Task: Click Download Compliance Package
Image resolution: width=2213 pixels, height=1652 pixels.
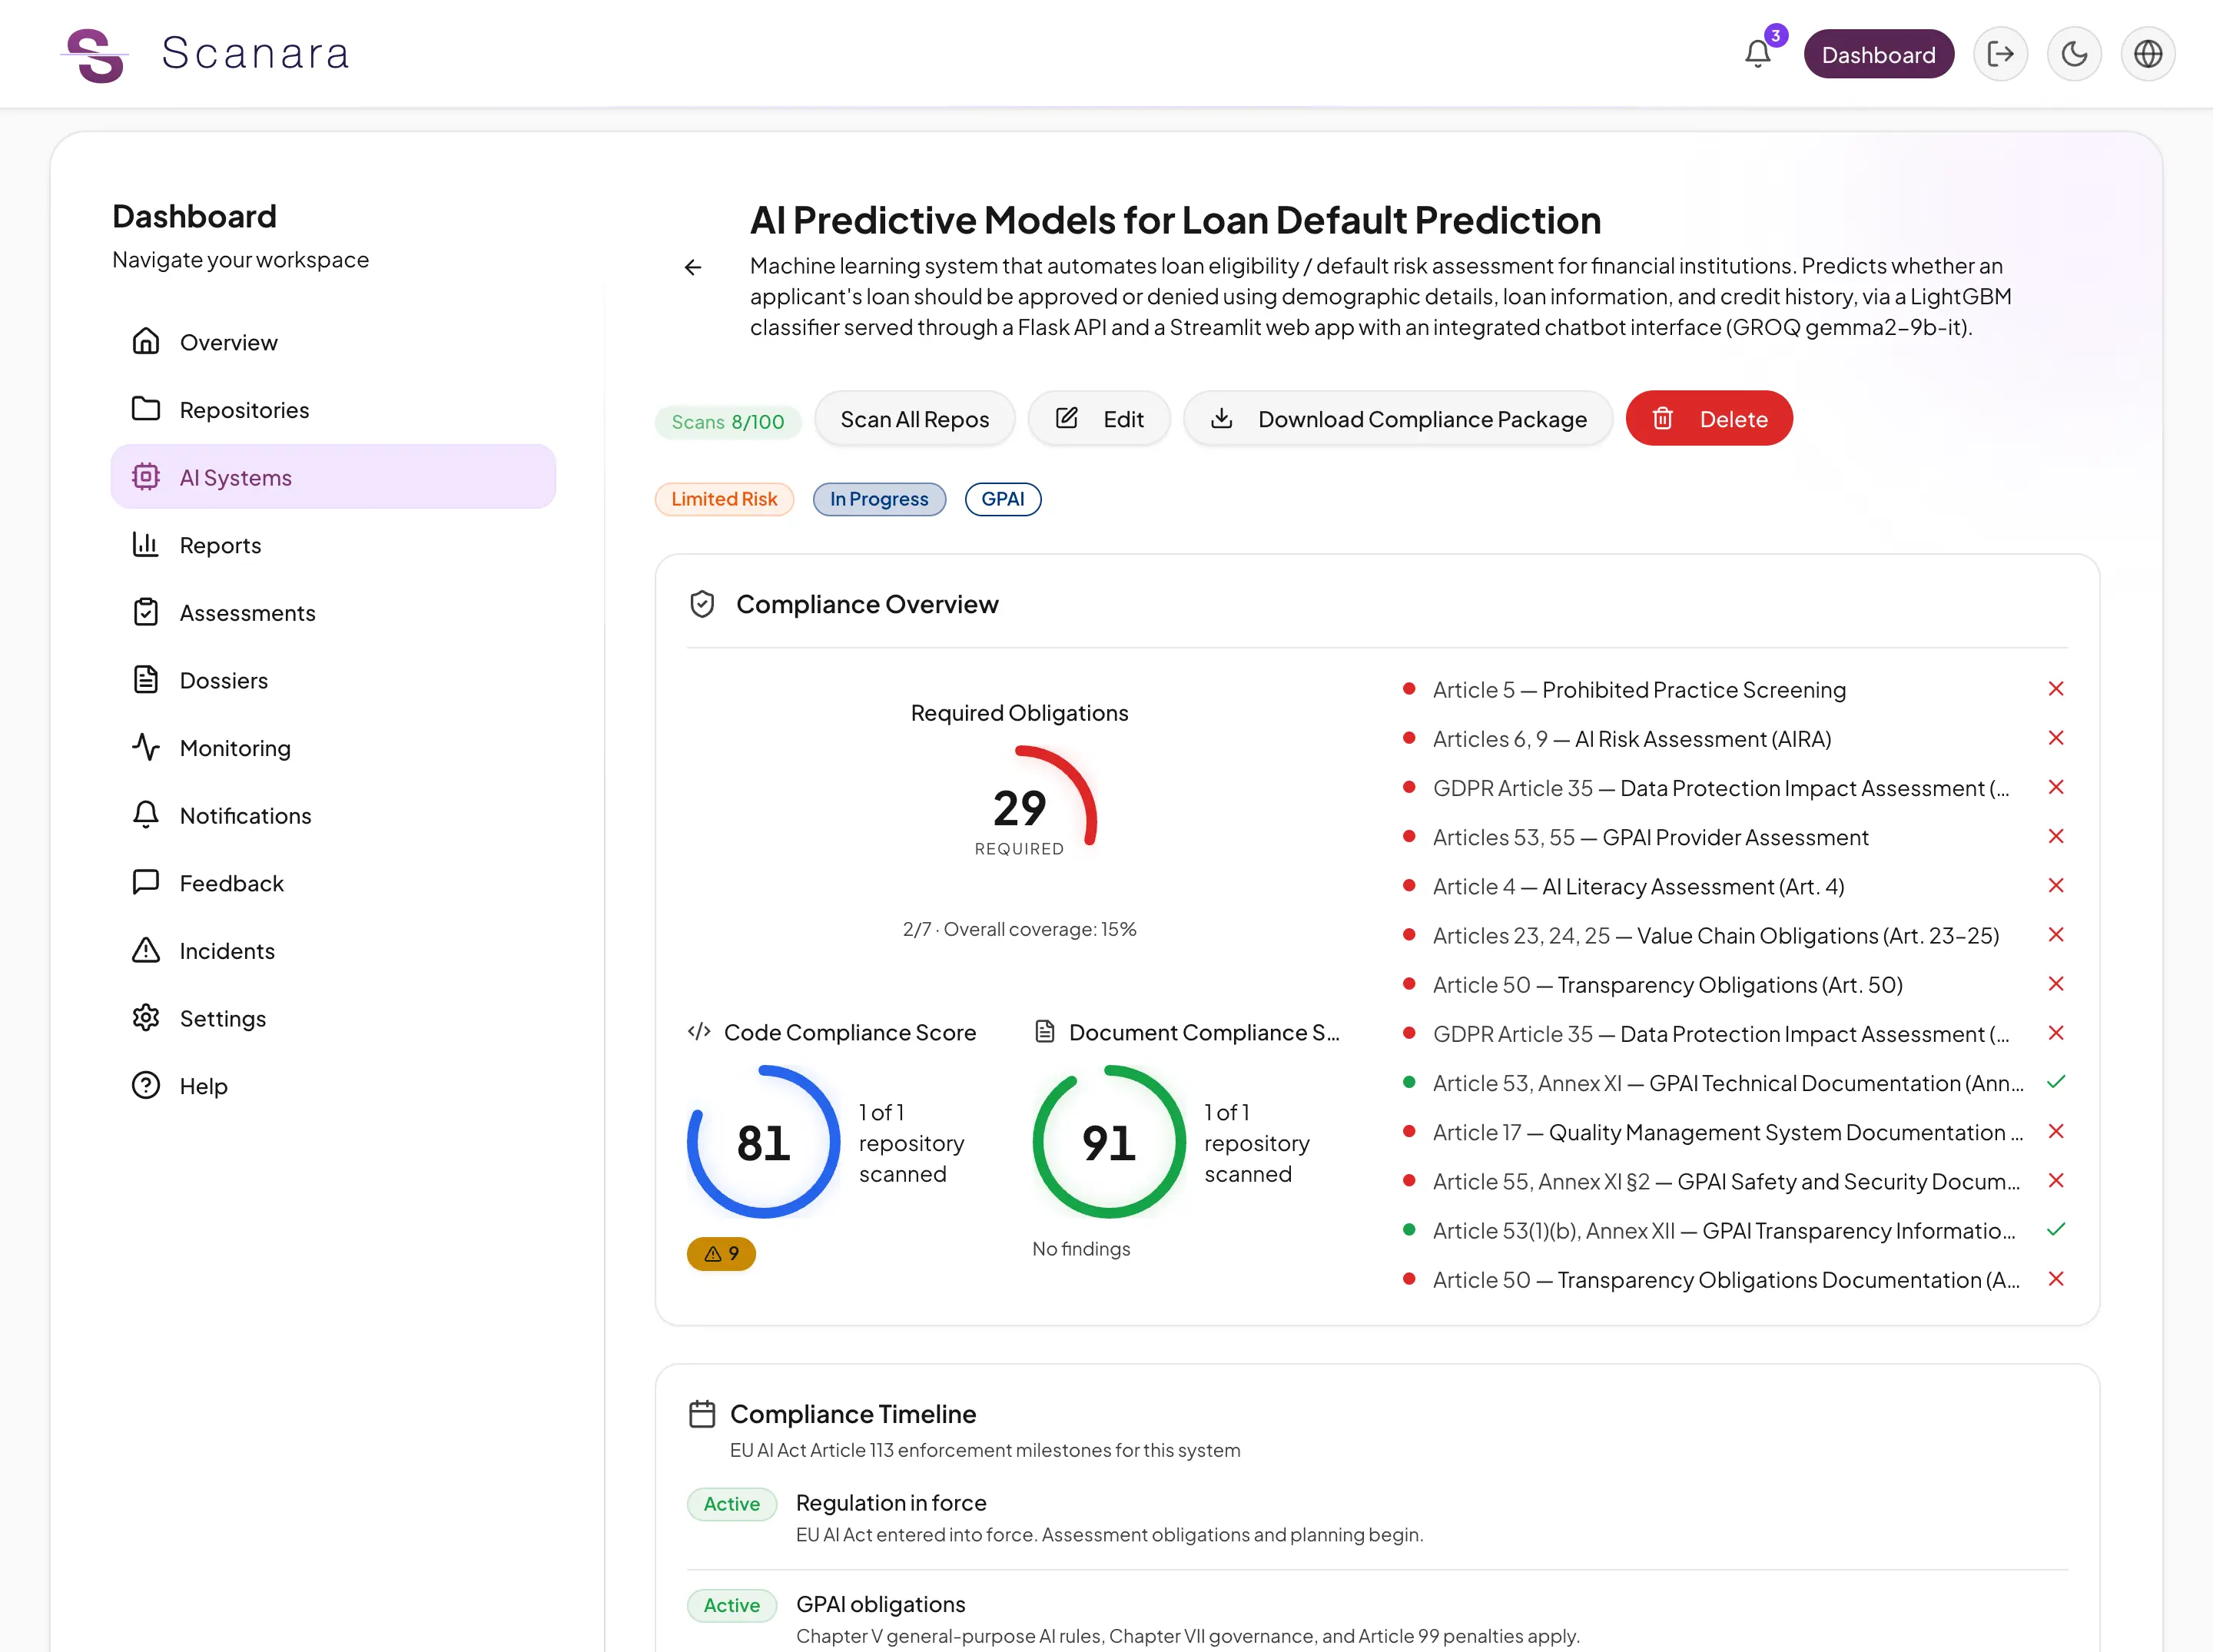Action: [x=1398, y=419]
